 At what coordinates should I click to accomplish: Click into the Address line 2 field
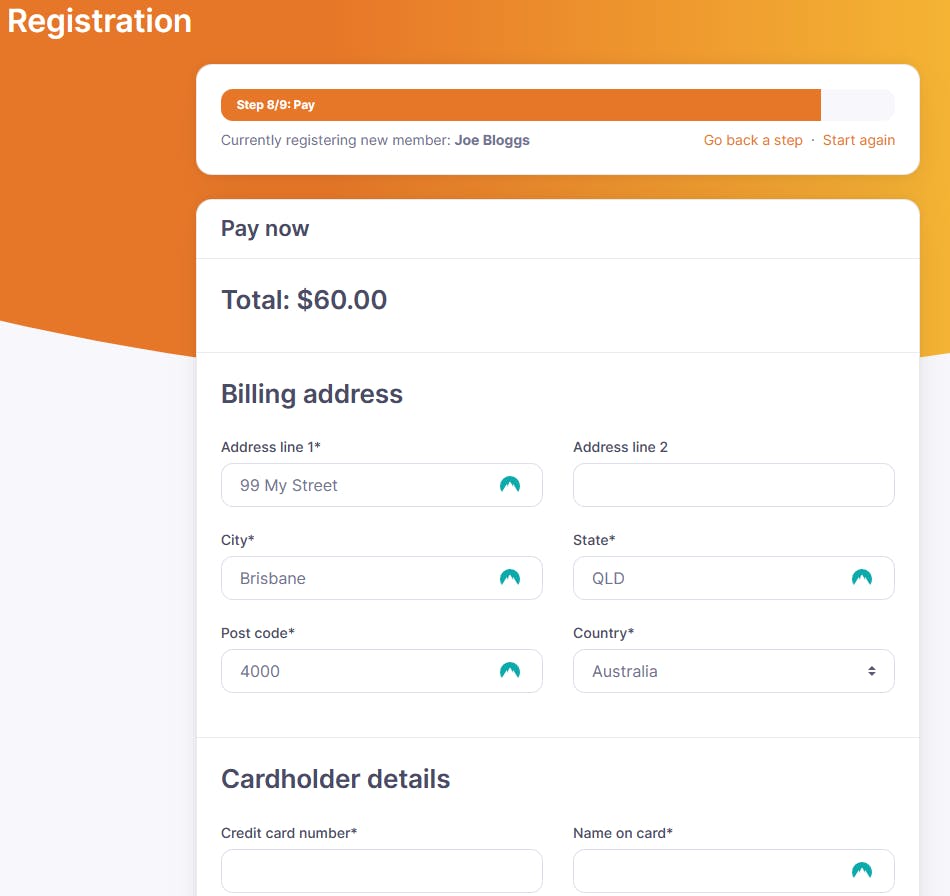tap(733, 485)
